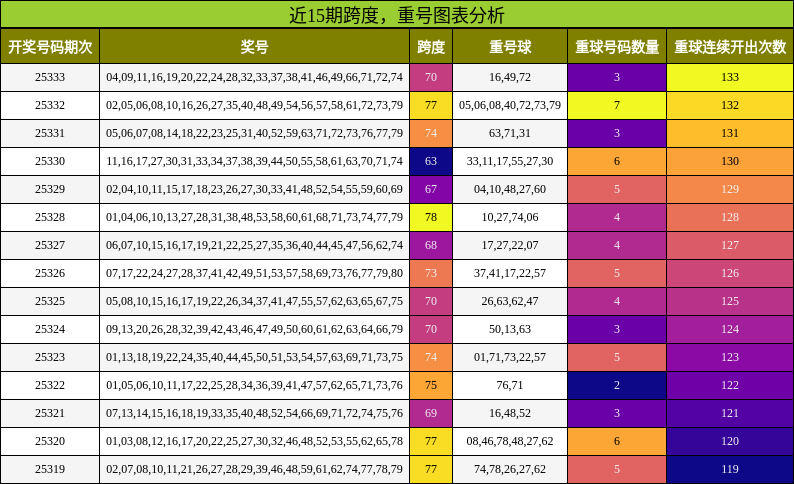This screenshot has width=794, height=484.
Task: Click the consecutive count 126
Action: (x=730, y=273)
